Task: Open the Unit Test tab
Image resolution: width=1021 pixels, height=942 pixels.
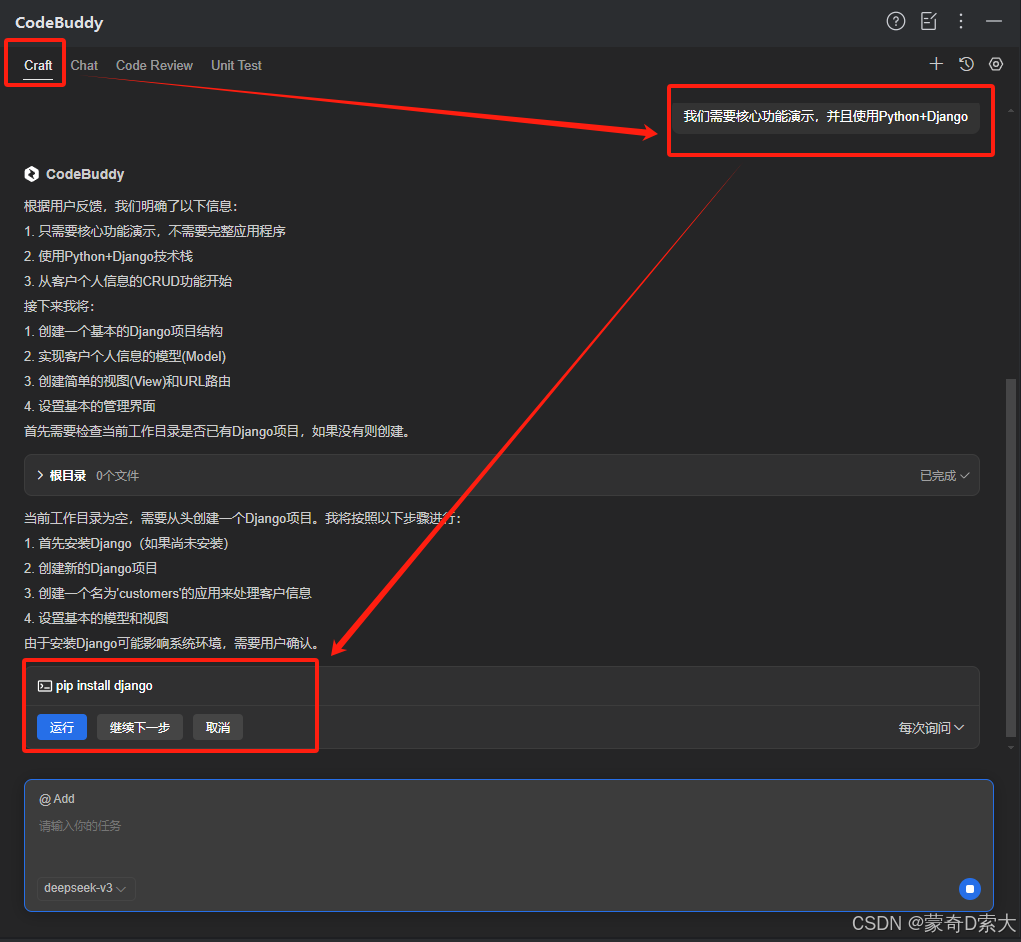Action: click(x=236, y=65)
